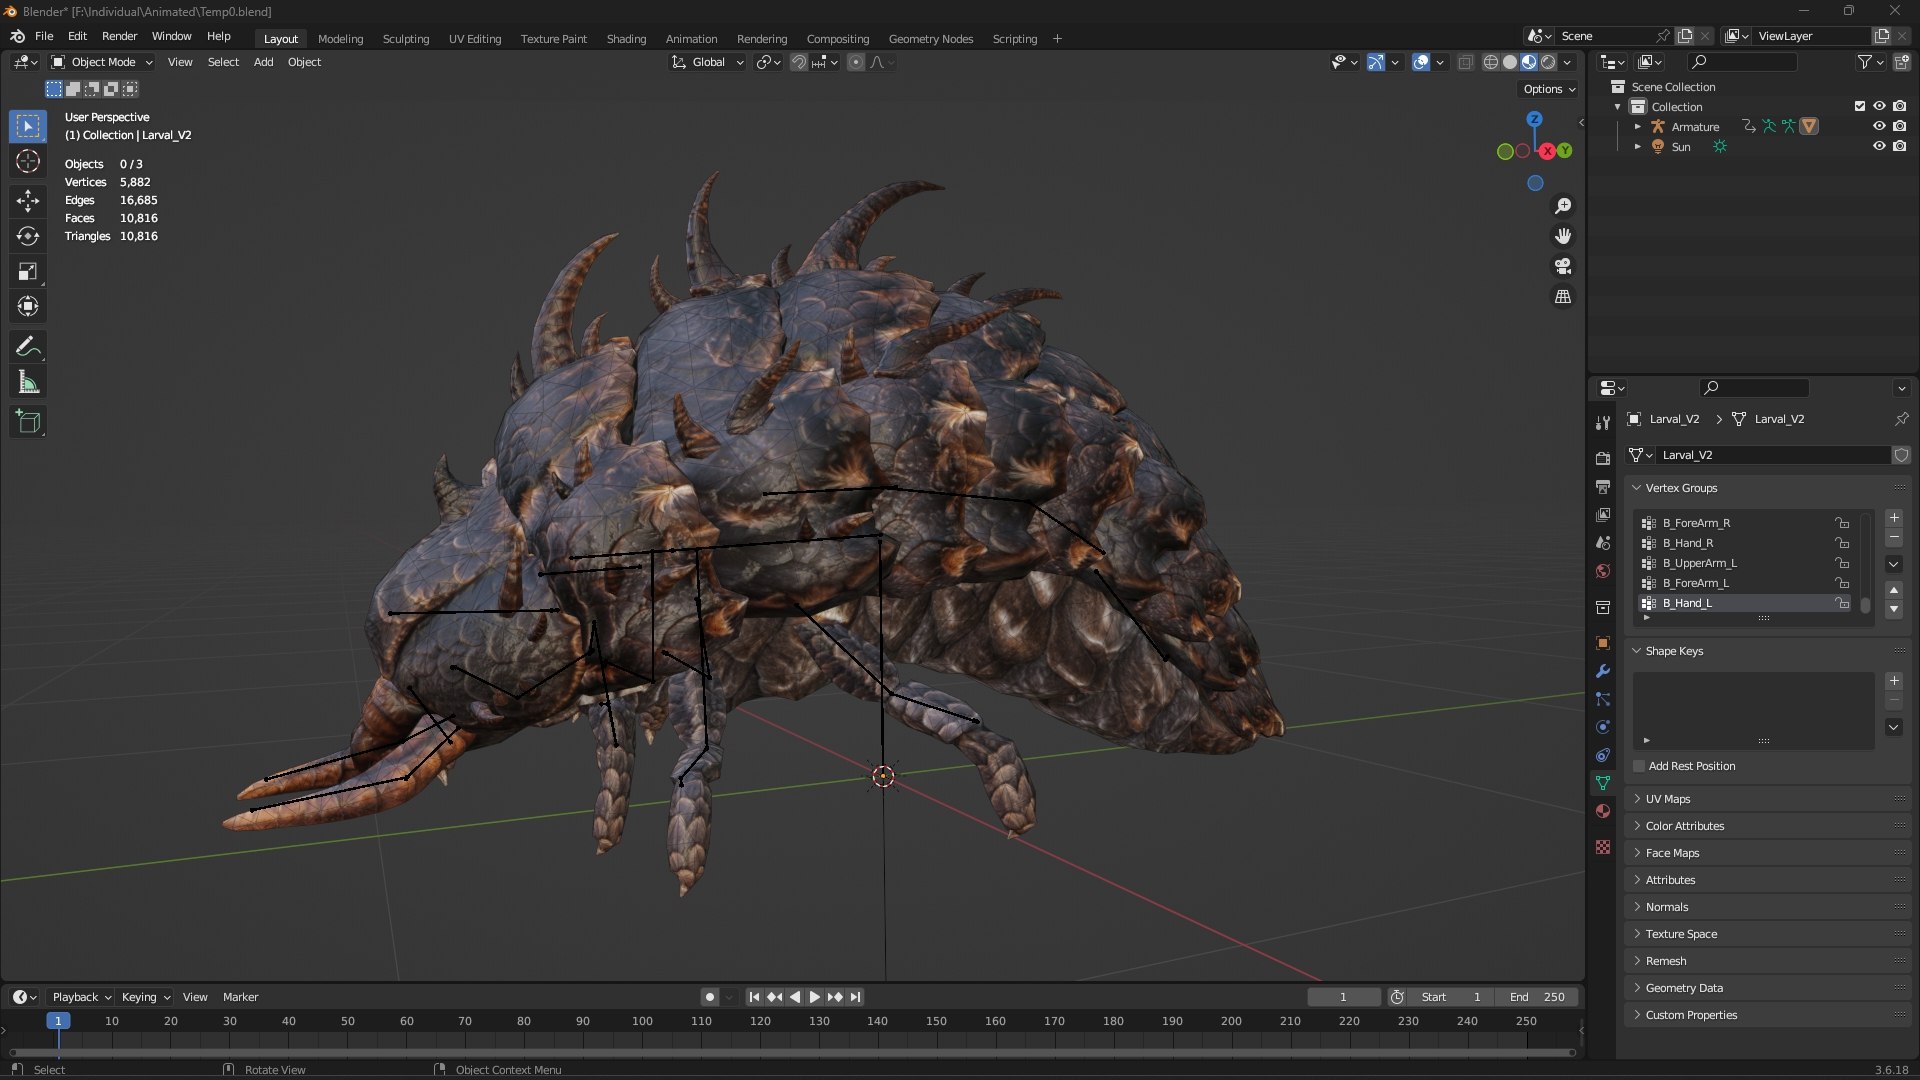Viewport: 1920px width, 1080px height.
Task: Select the Measure tool
Action: (28, 382)
